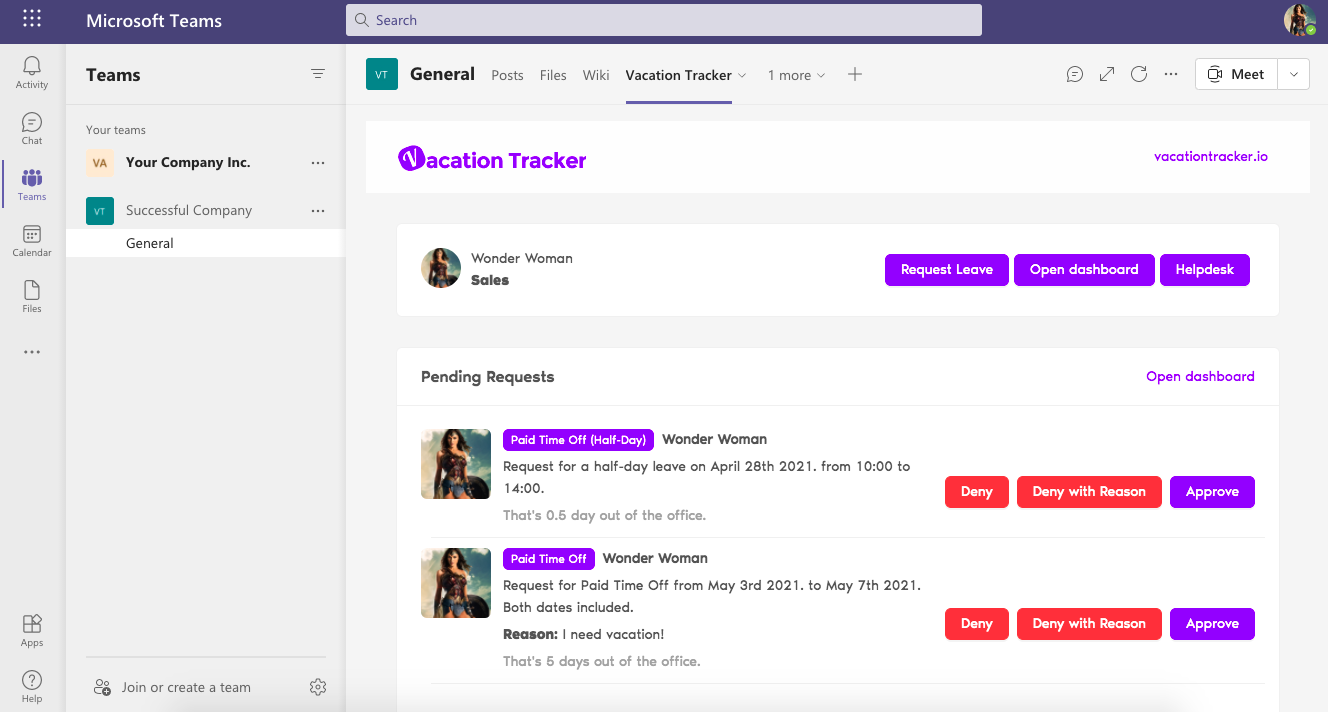Select the General channel
The width and height of the screenshot is (1328, 712).
(206, 243)
